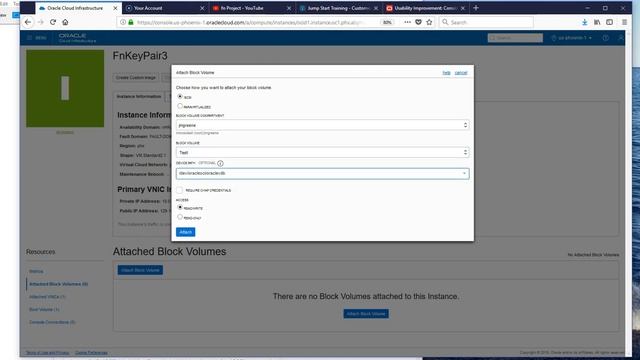
Task: Click the Oracle console search field
Action: (515, 38)
